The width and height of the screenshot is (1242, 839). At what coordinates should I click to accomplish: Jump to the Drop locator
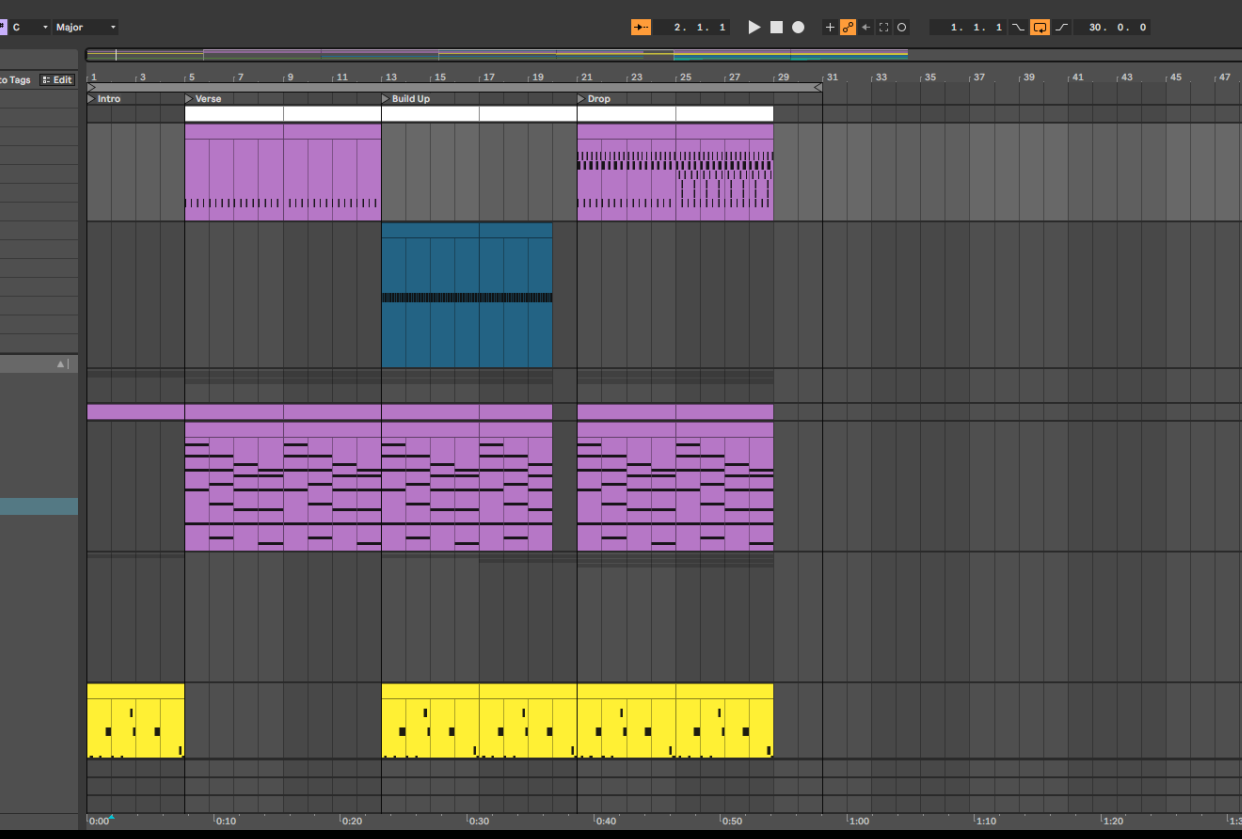click(594, 99)
